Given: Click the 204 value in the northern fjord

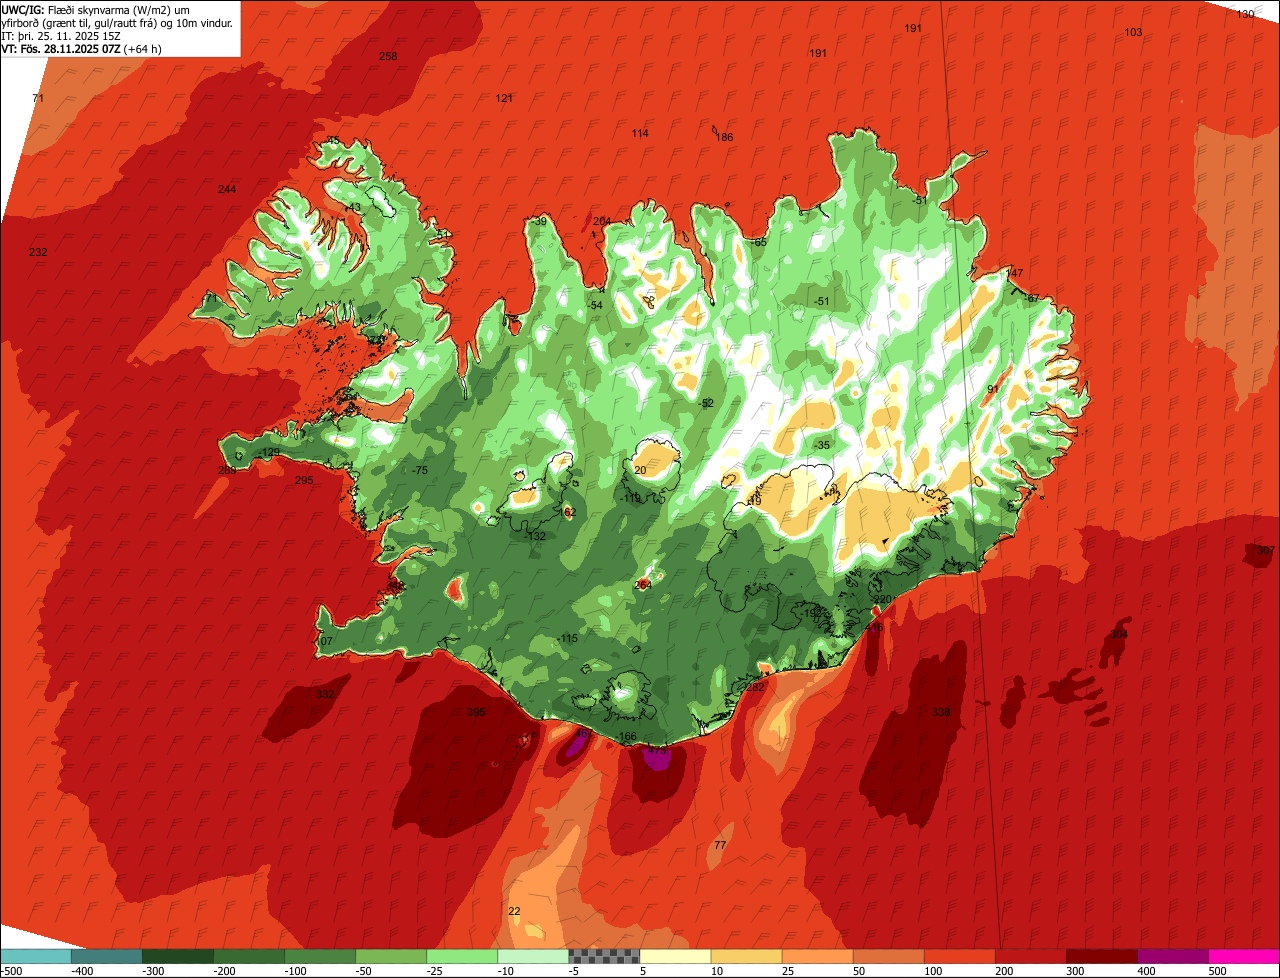Looking at the screenshot, I should 601,221.
